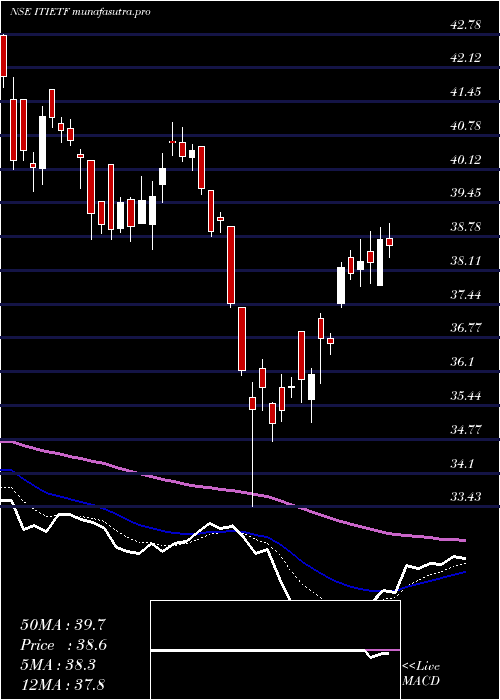Image resolution: width=500 pixels, height=700 pixels.
Task: Click the 36.77 price axis label
Action: (x=466, y=328)
